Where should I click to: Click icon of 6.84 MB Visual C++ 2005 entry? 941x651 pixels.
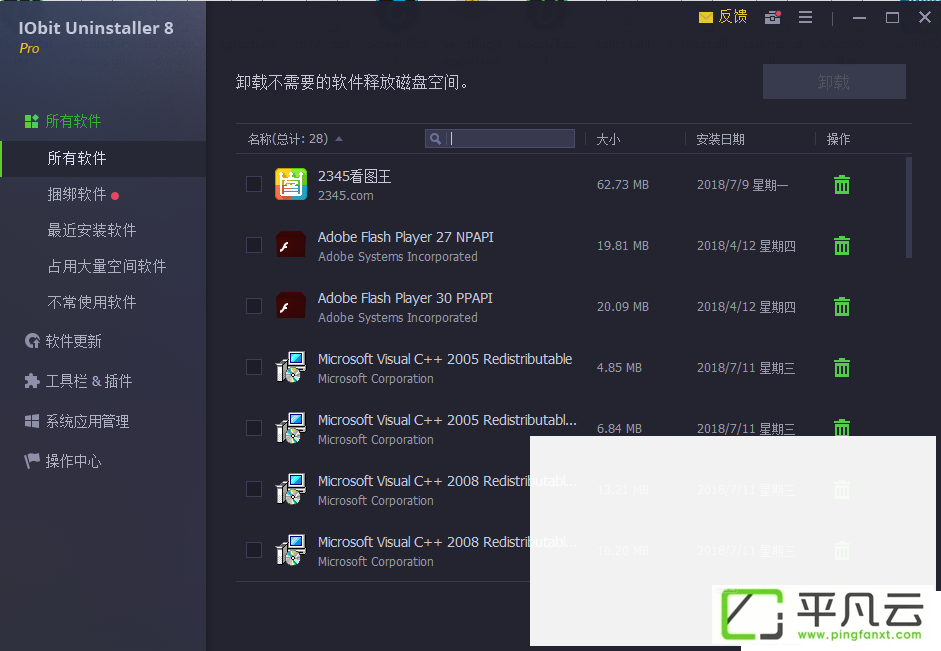click(x=291, y=428)
